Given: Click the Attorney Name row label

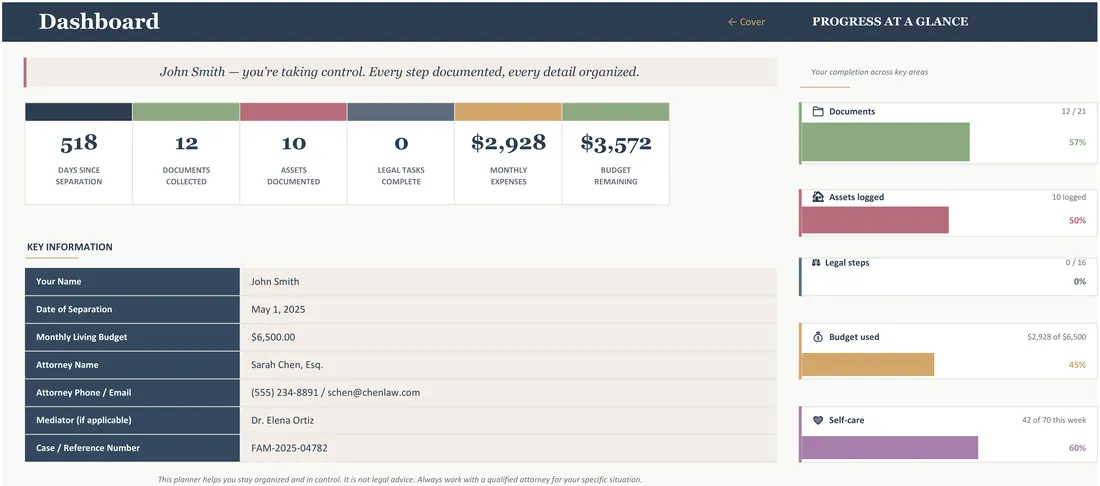Looking at the screenshot, I should tap(132, 365).
